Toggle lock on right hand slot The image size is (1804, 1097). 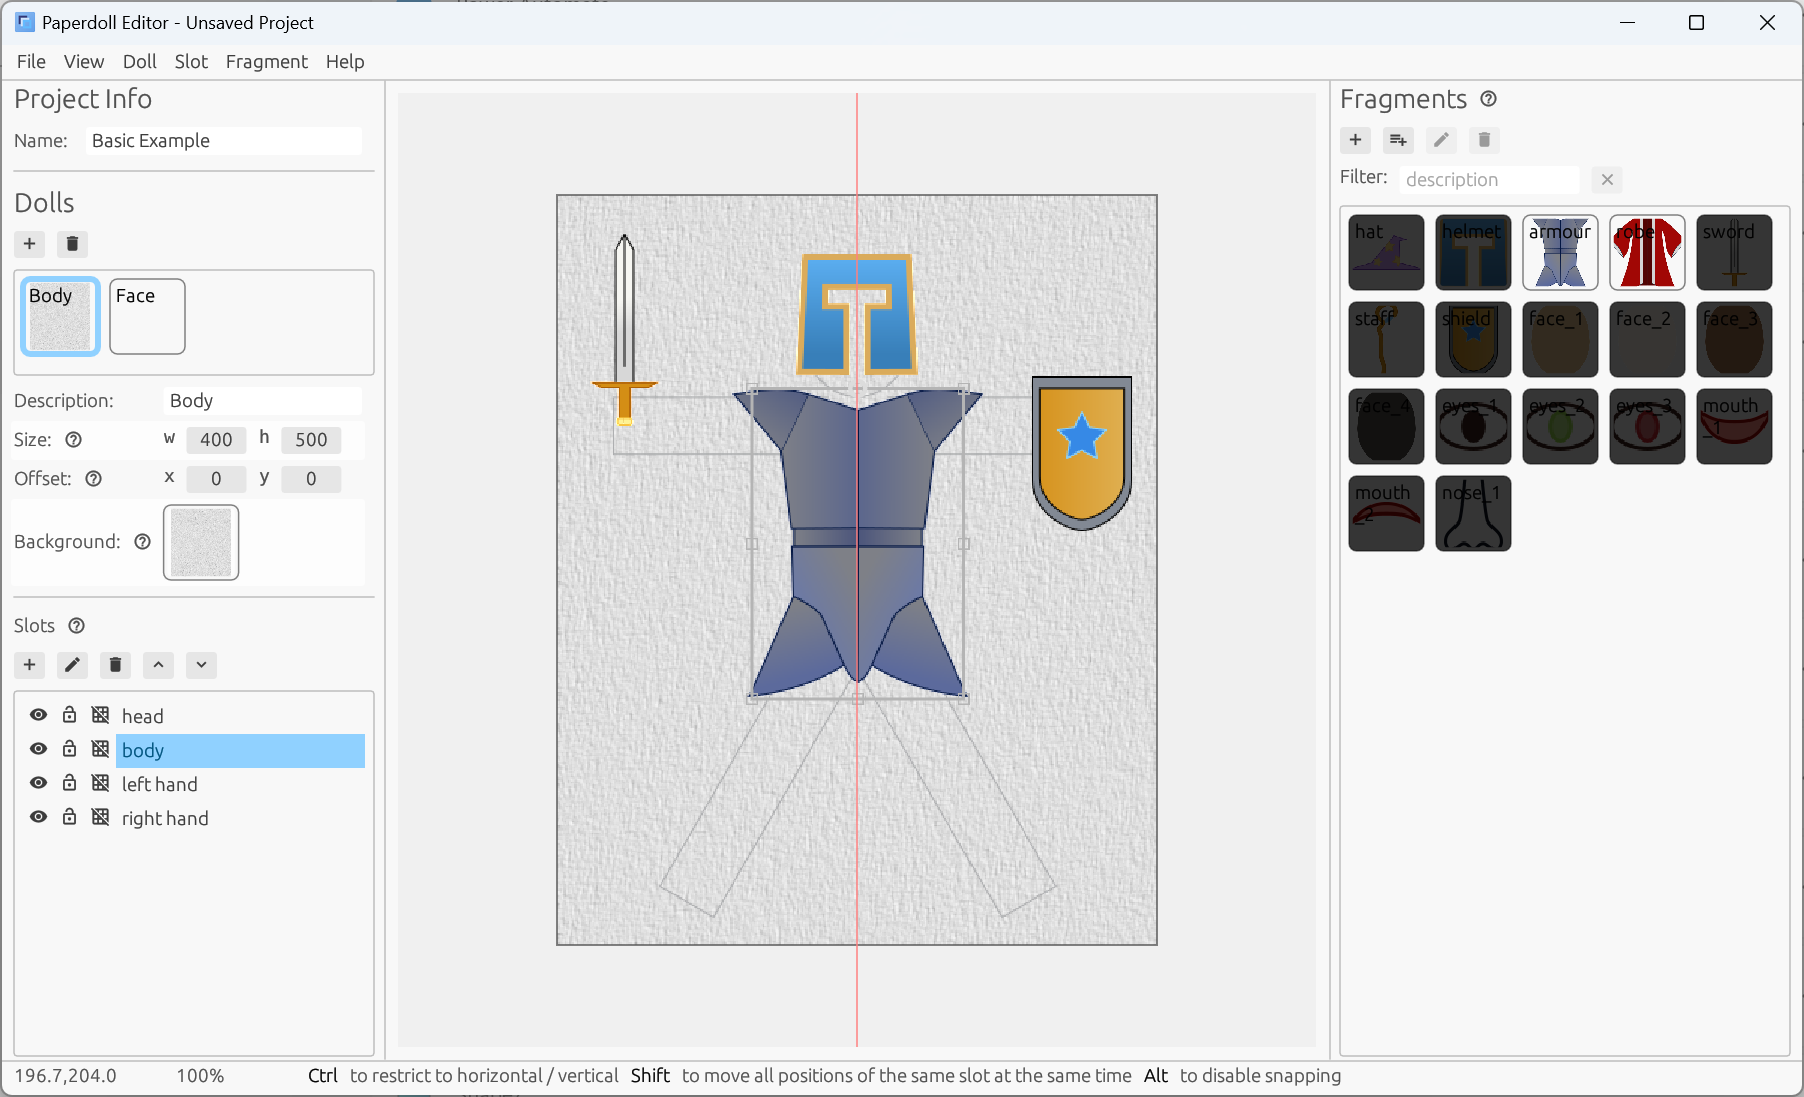[70, 817]
